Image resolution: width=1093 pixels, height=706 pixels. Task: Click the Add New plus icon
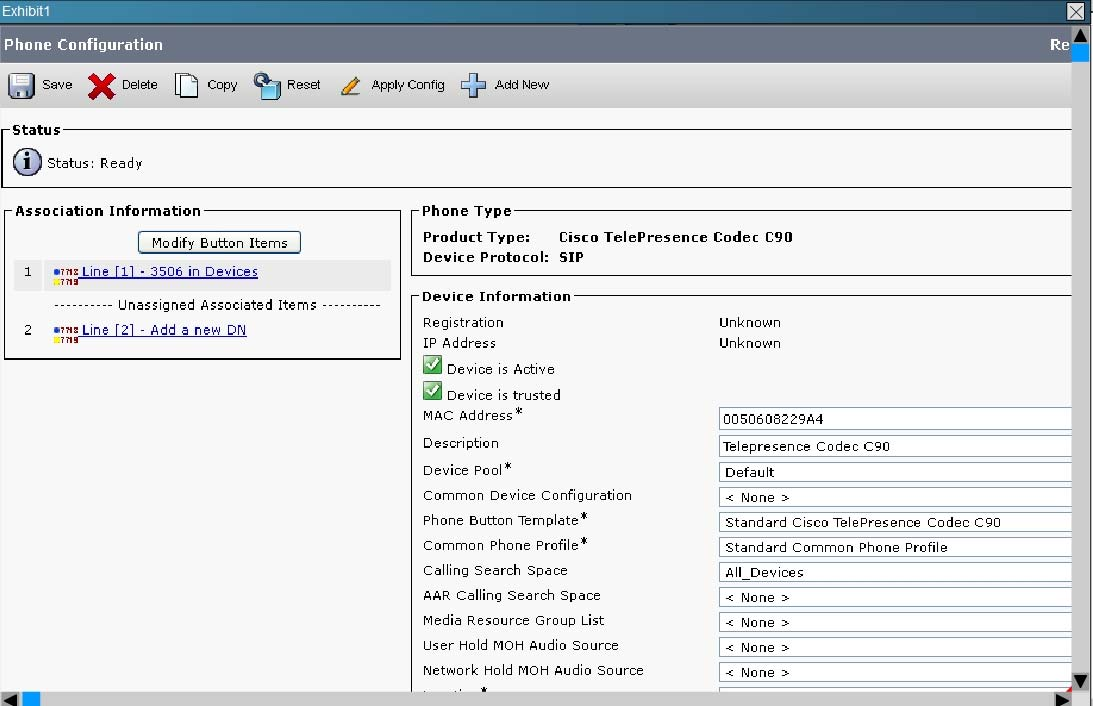474,85
